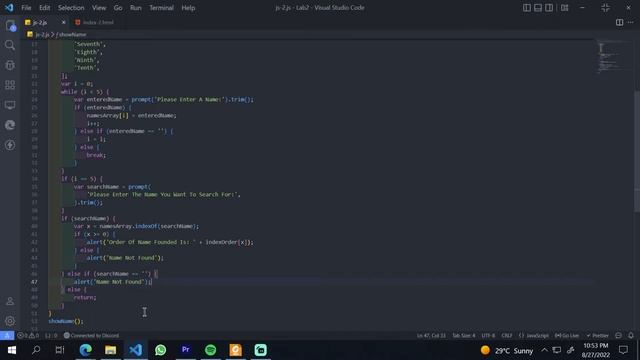Toggle the bottom Panel layout icon
The height and width of the screenshot is (360, 640).
pyautogui.click(x=538, y=8)
